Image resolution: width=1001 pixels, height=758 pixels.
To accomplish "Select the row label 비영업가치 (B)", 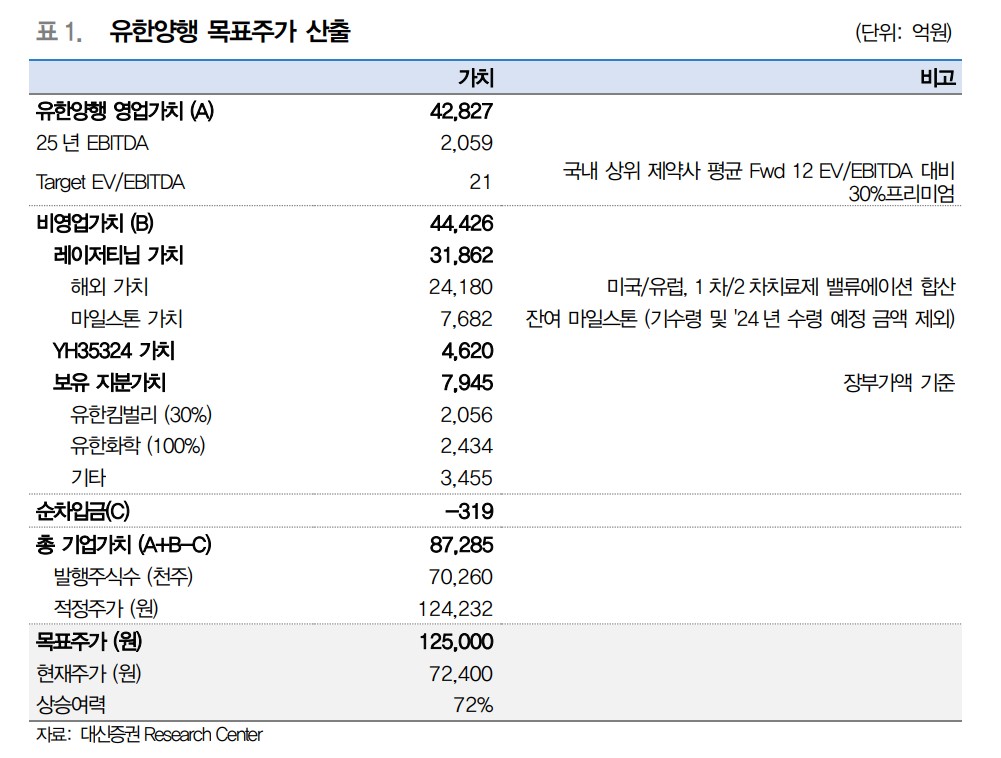I will tap(94, 224).
